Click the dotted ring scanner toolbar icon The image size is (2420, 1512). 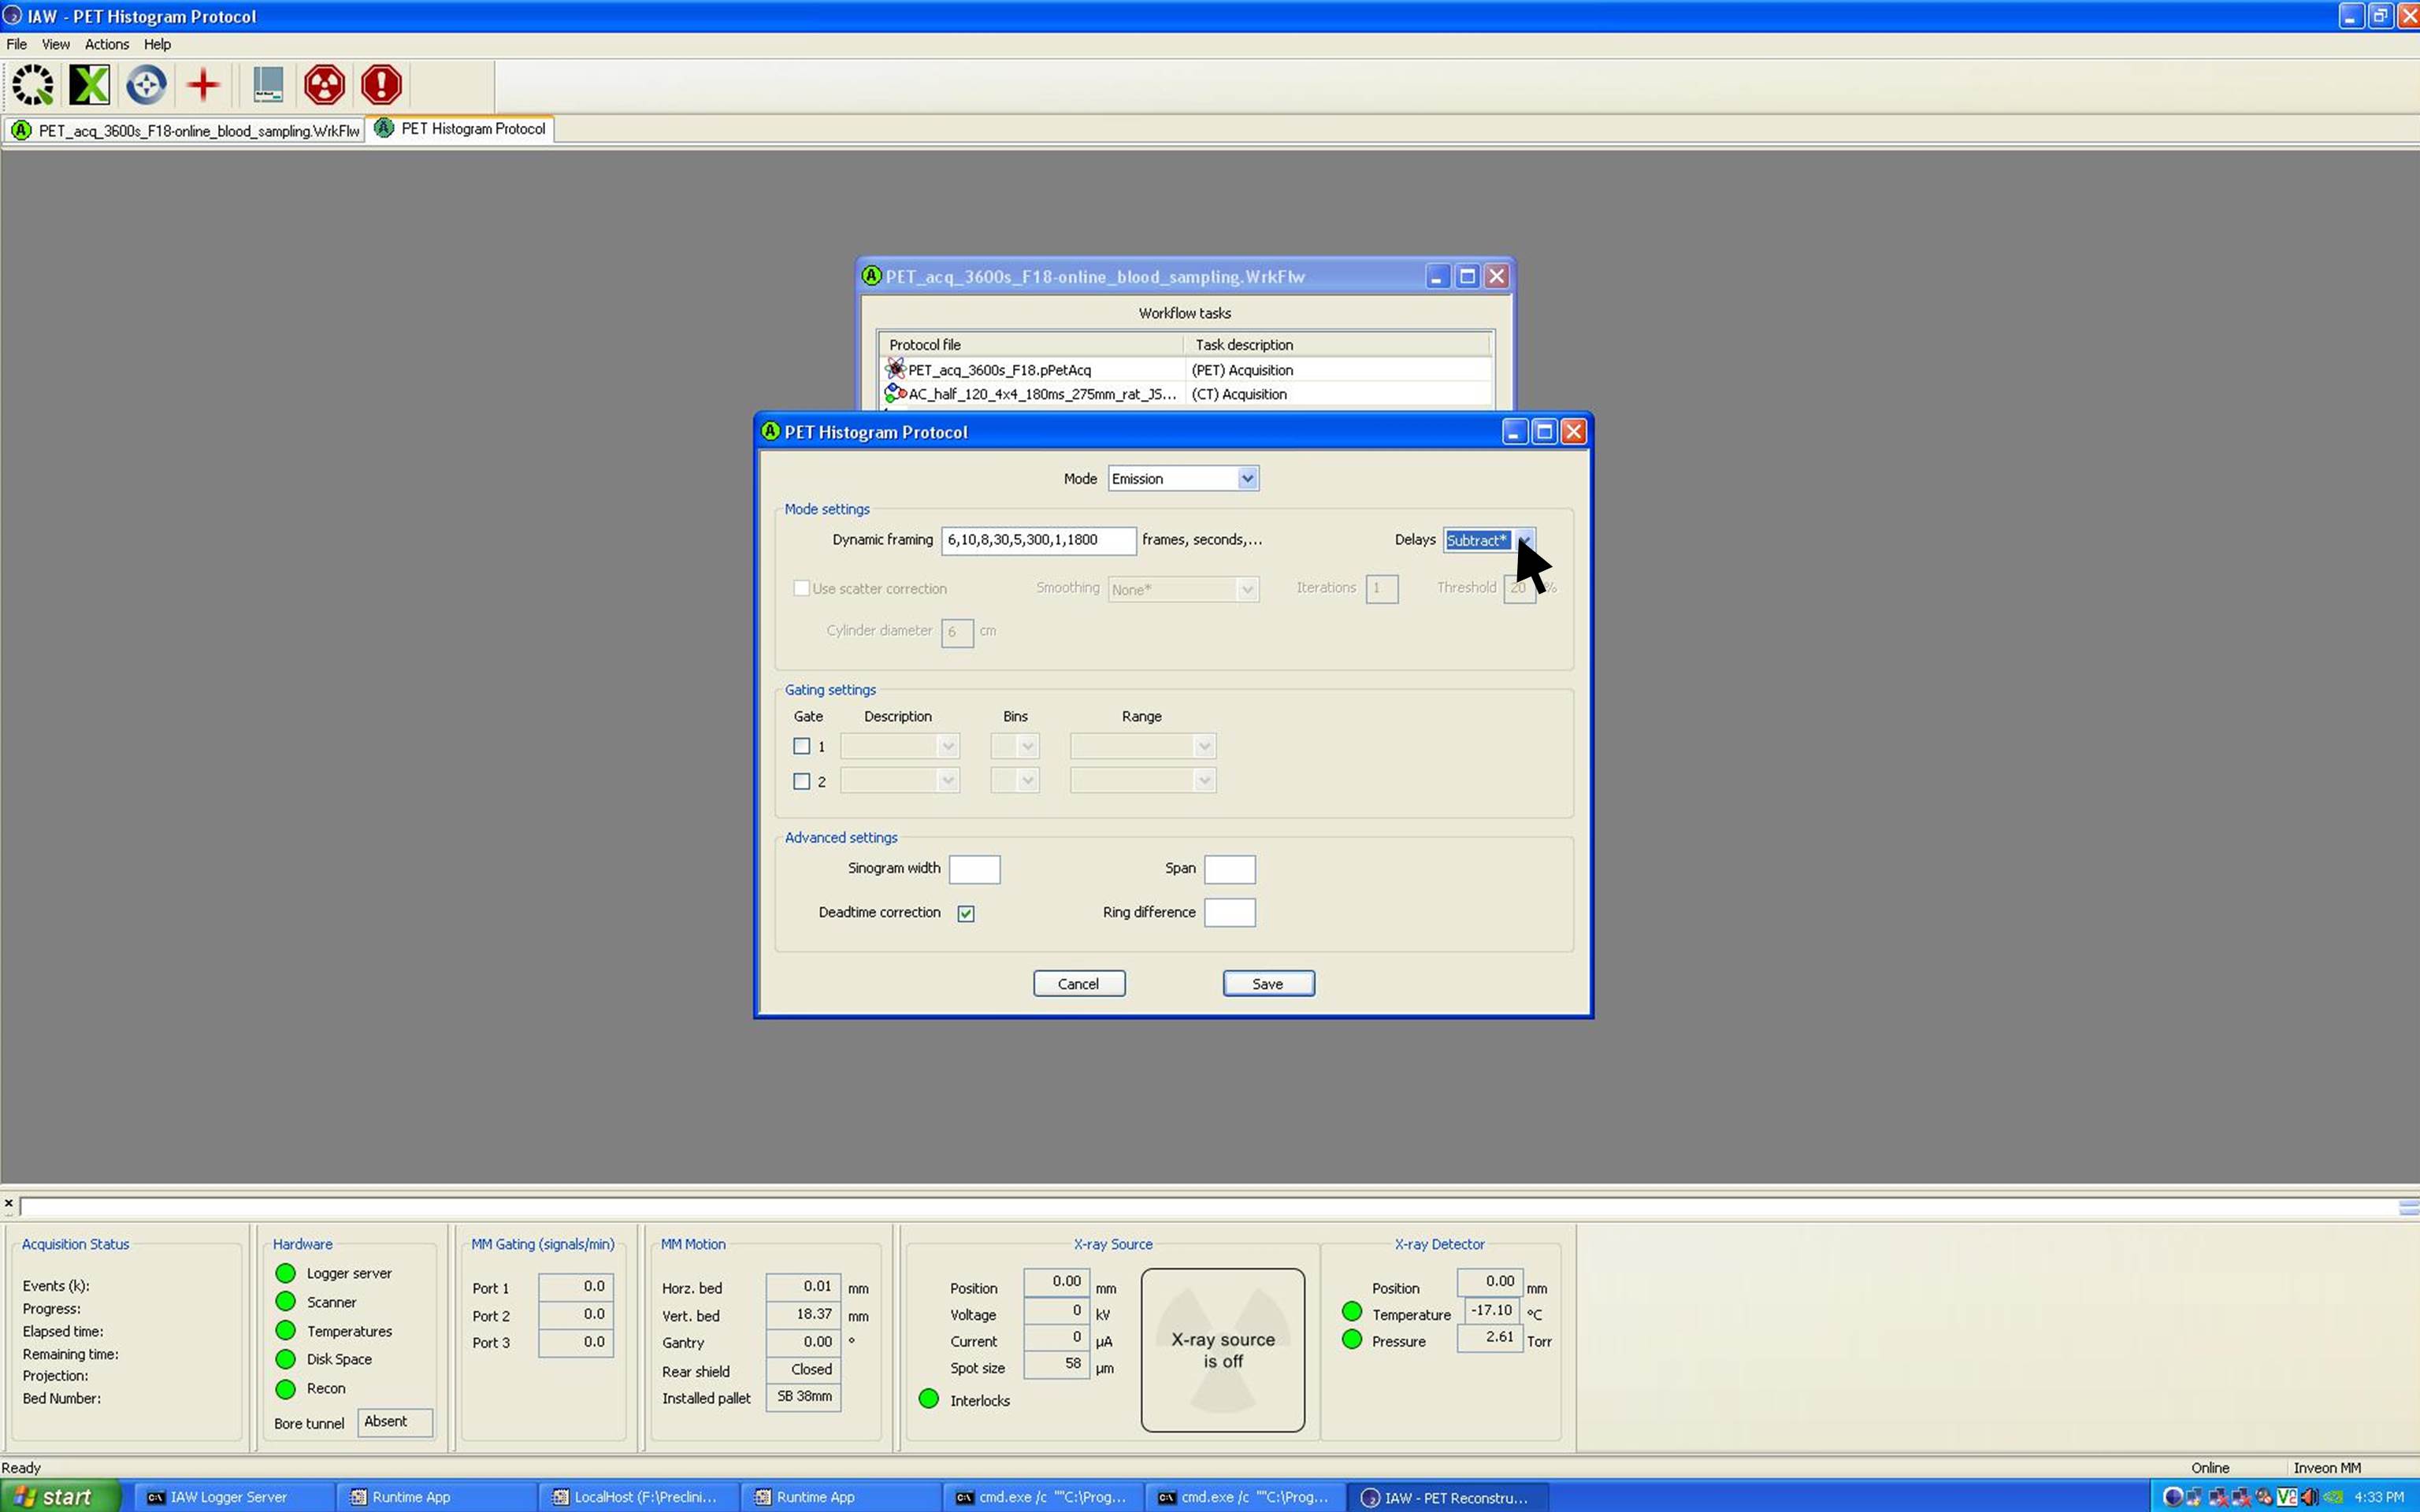(x=33, y=85)
